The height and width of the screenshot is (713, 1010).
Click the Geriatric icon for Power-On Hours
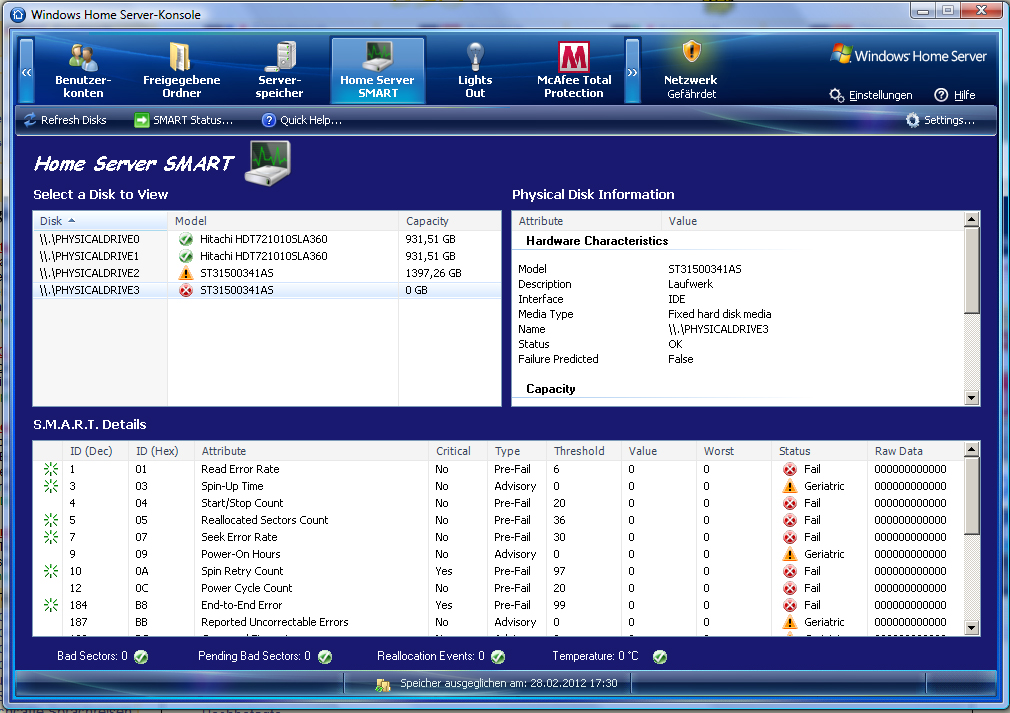(x=790, y=554)
